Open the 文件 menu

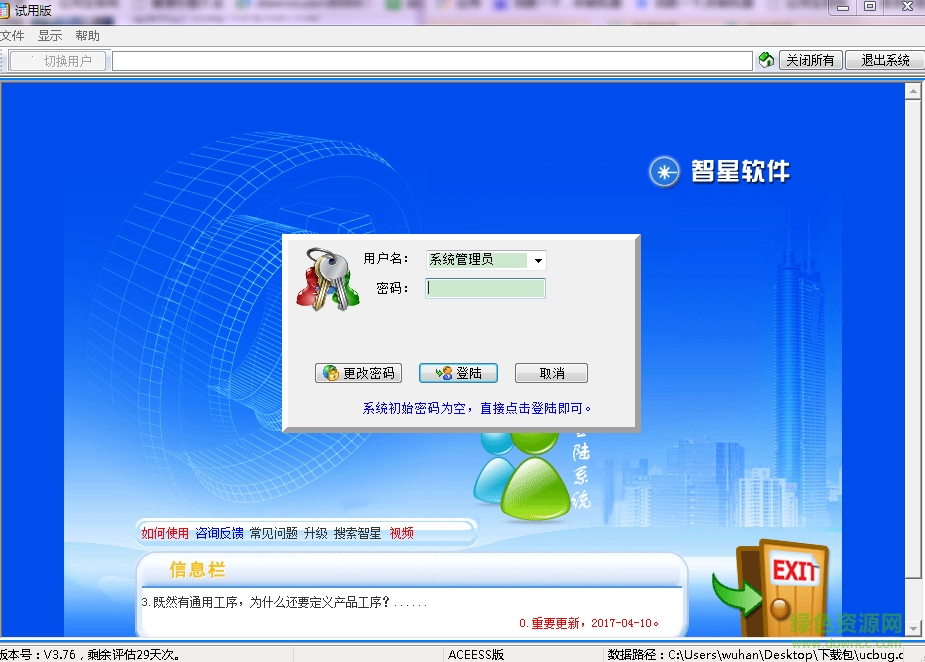[13, 35]
